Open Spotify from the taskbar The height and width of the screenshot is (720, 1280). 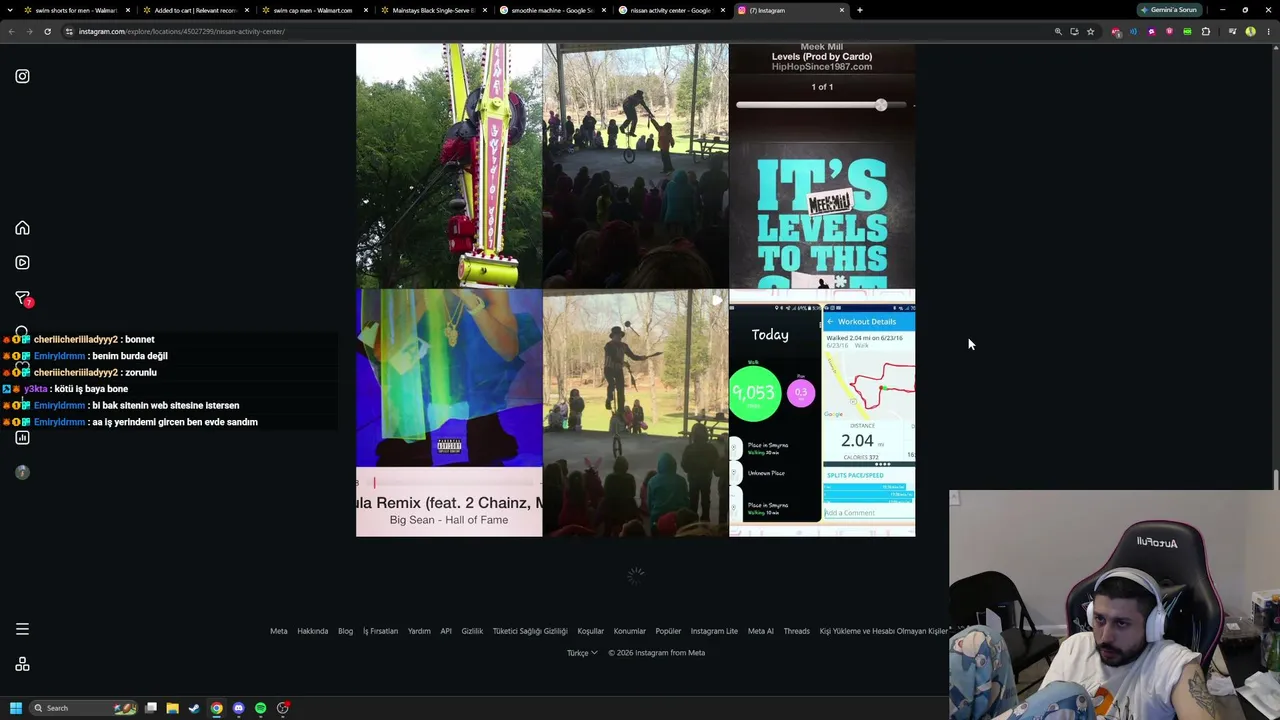tap(260, 708)
